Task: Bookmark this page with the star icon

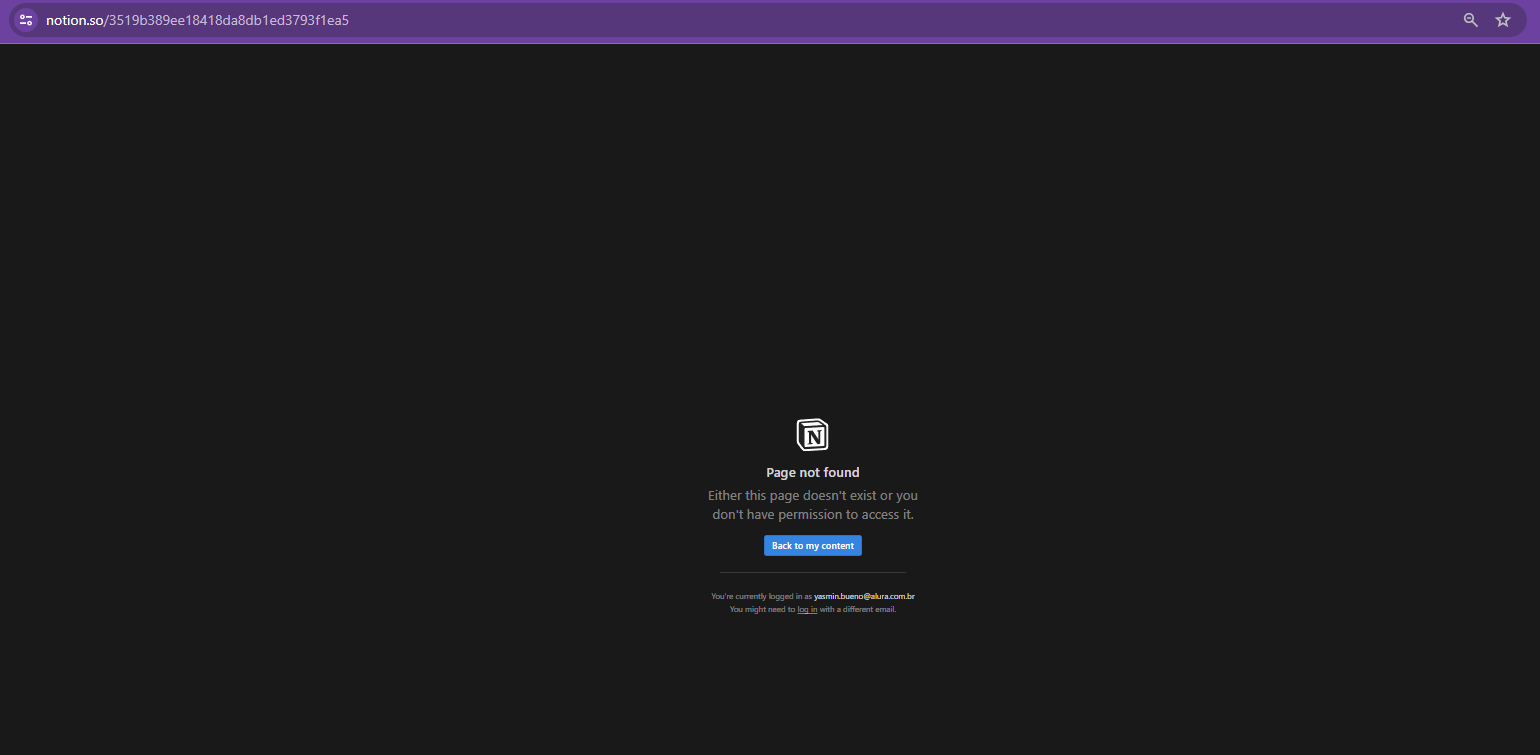Action: (1503, 20)
